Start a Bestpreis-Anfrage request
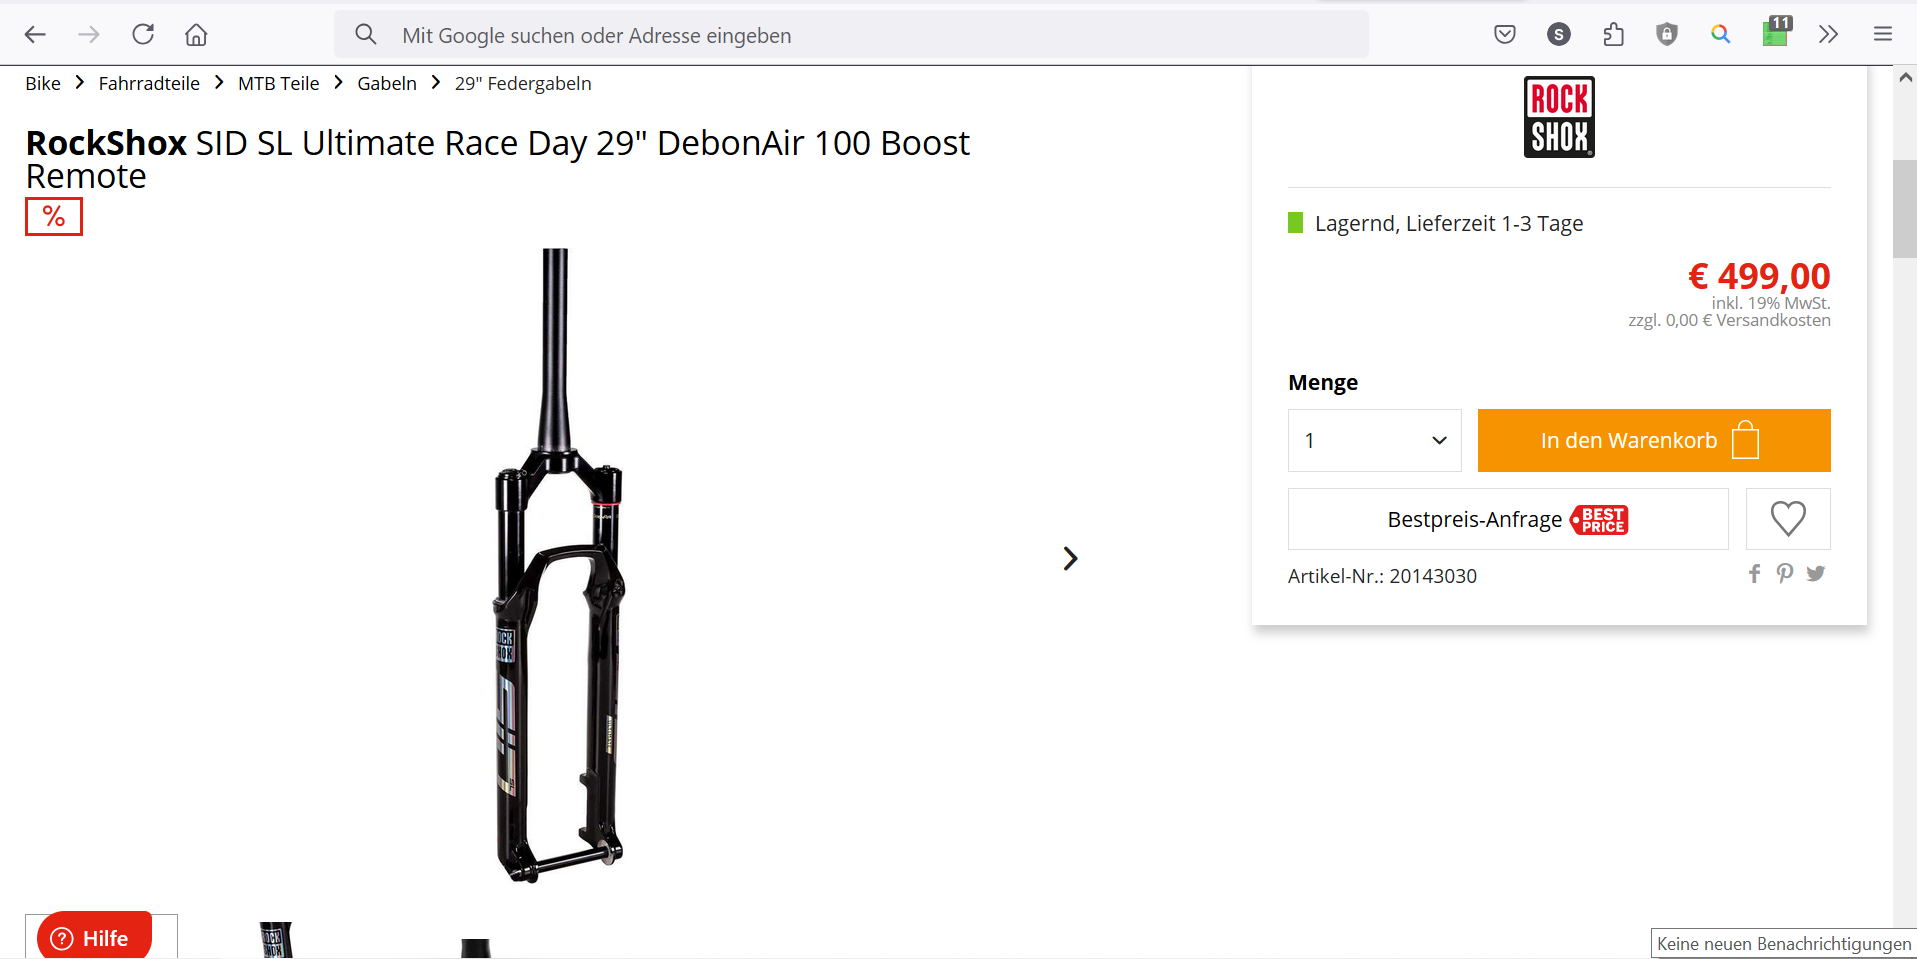 point(1507,518)
